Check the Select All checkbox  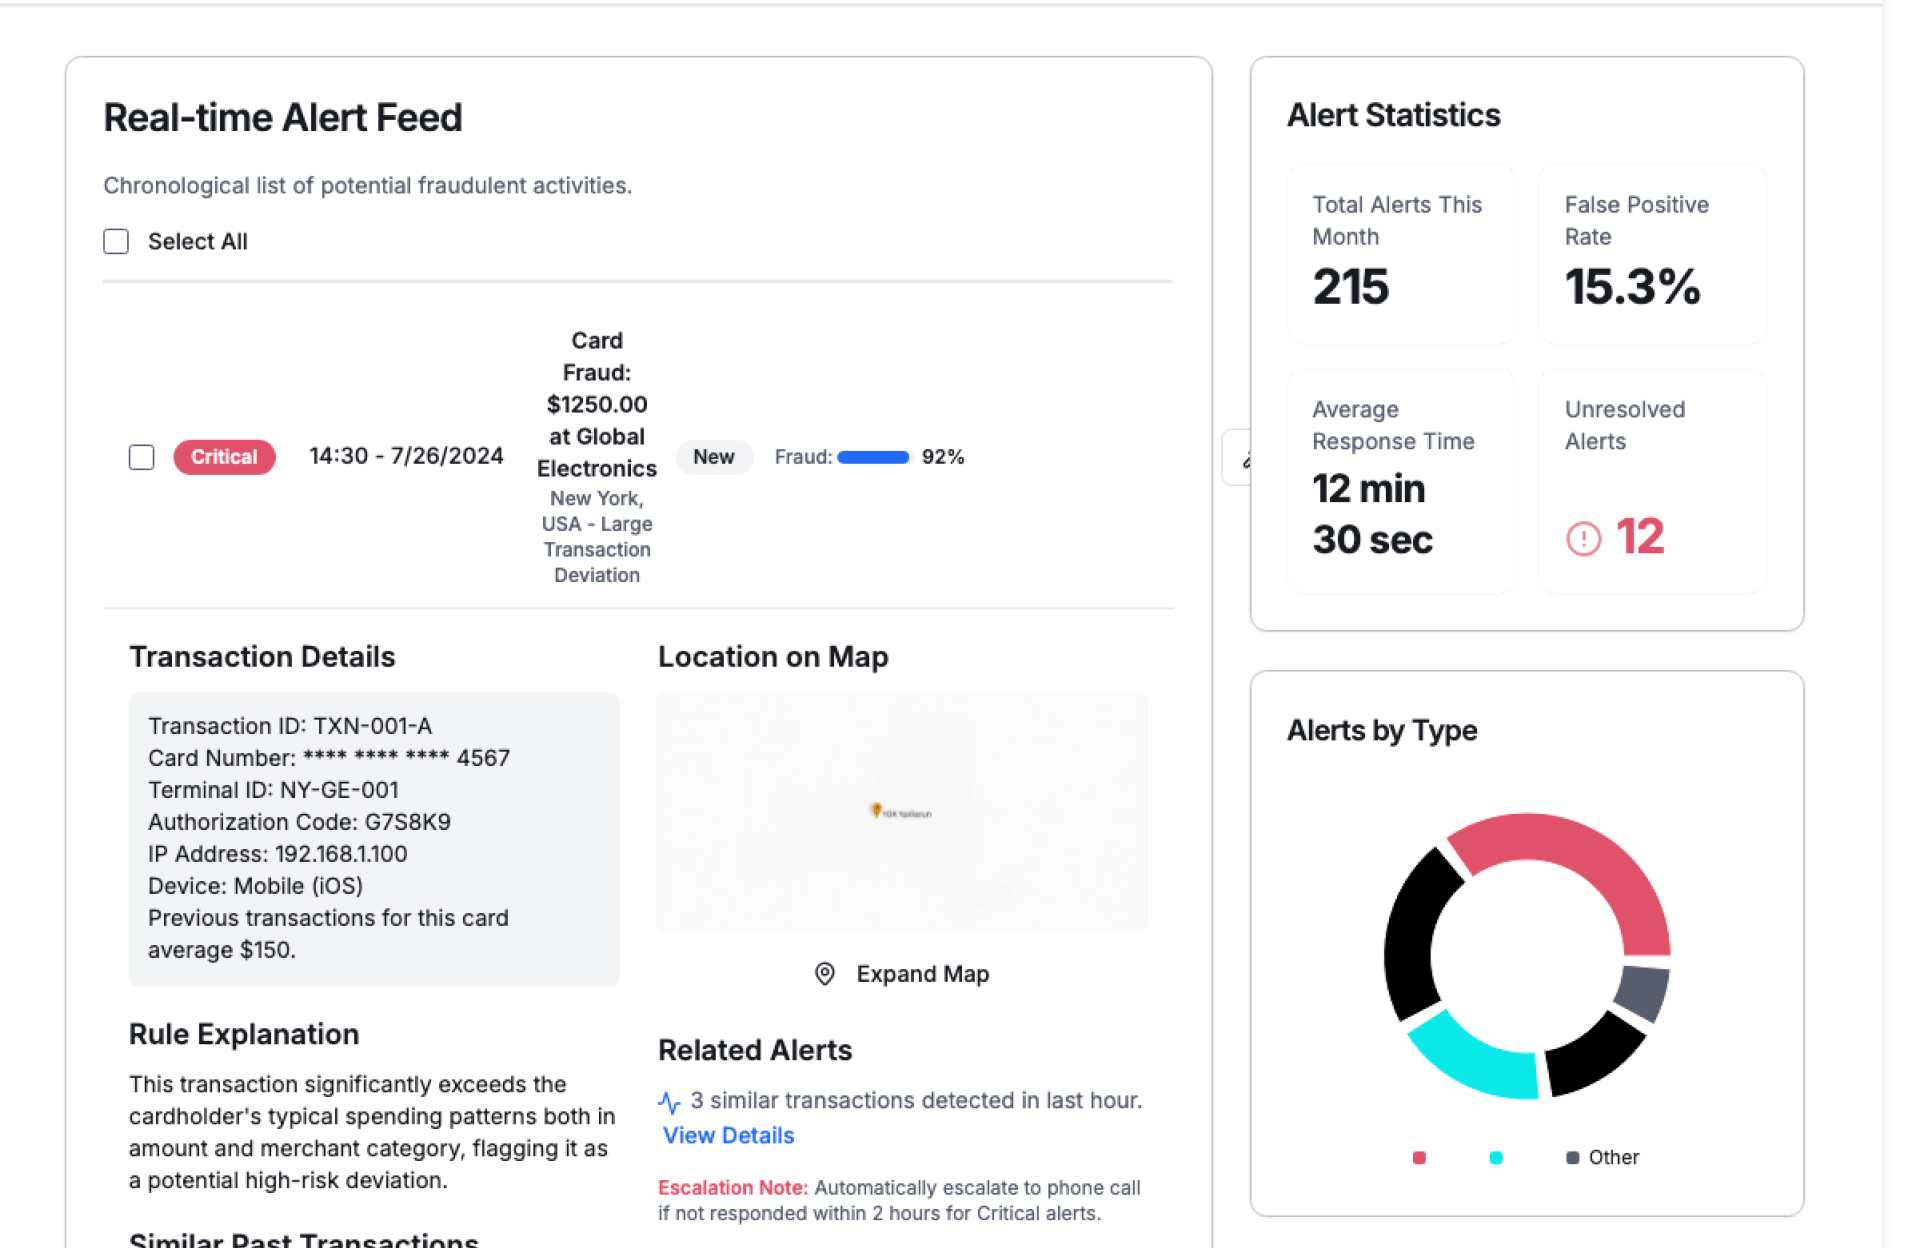coord(116,241)
